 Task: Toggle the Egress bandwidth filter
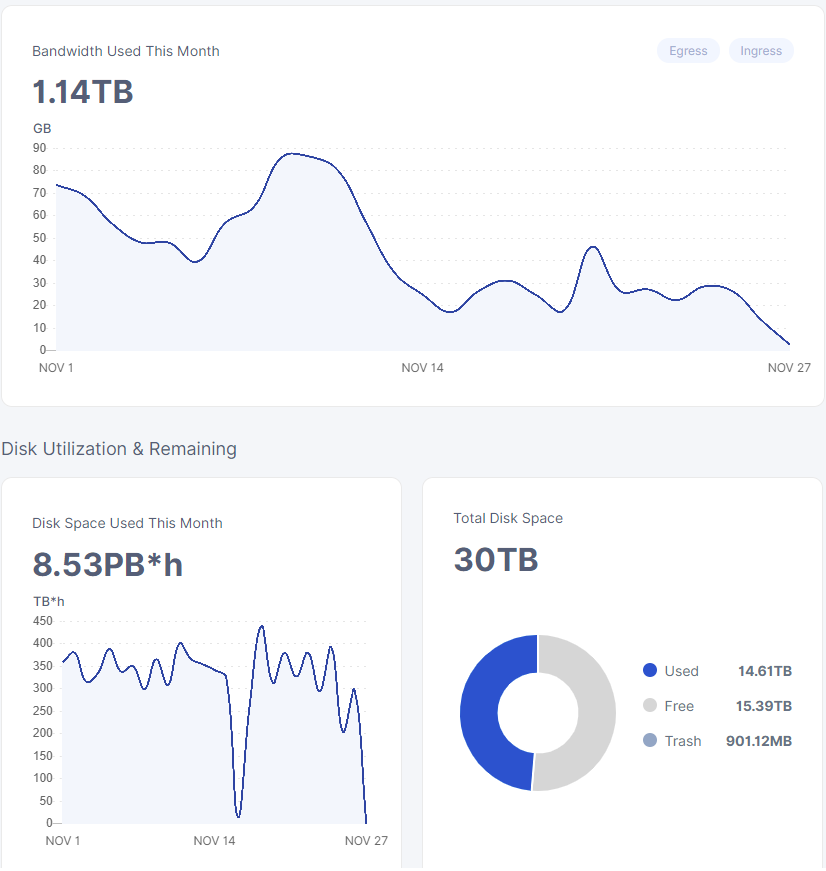(688, 51)
